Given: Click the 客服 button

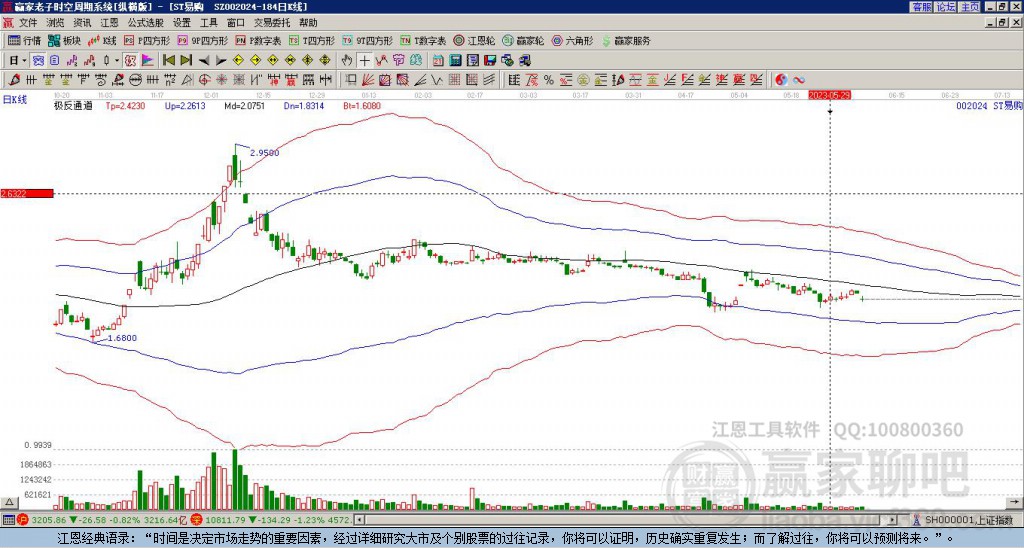Looking at the screenshot, I should [x=921, y=7].
